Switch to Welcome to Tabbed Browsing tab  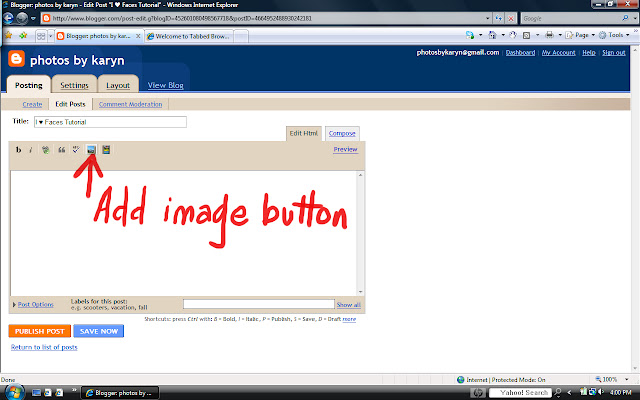point(189,36)
